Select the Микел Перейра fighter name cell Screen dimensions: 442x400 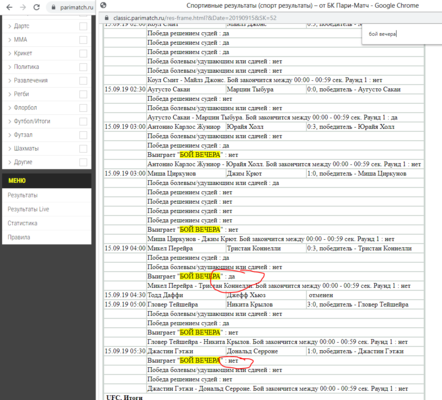[x=186, y=248]
